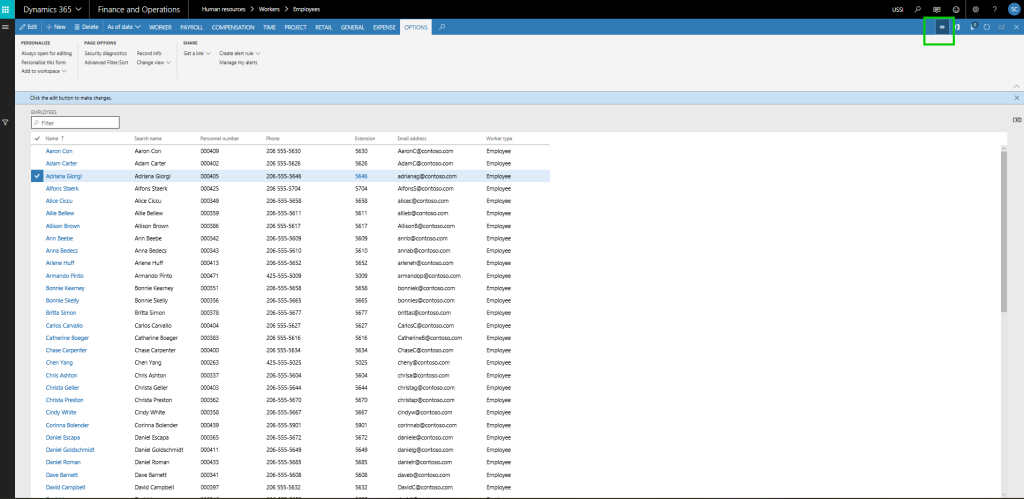Open the SC user account avatar

(1014, 9)
